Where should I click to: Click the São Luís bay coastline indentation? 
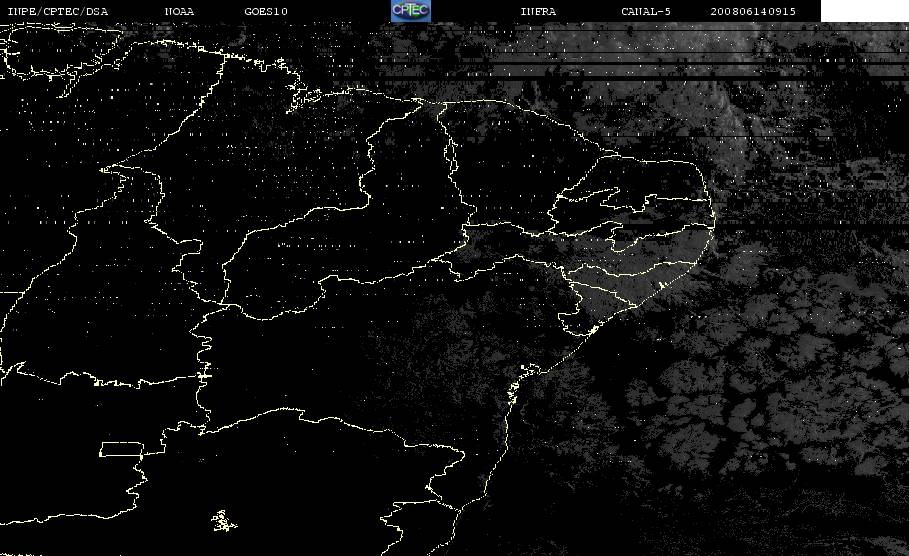(303, 96)
